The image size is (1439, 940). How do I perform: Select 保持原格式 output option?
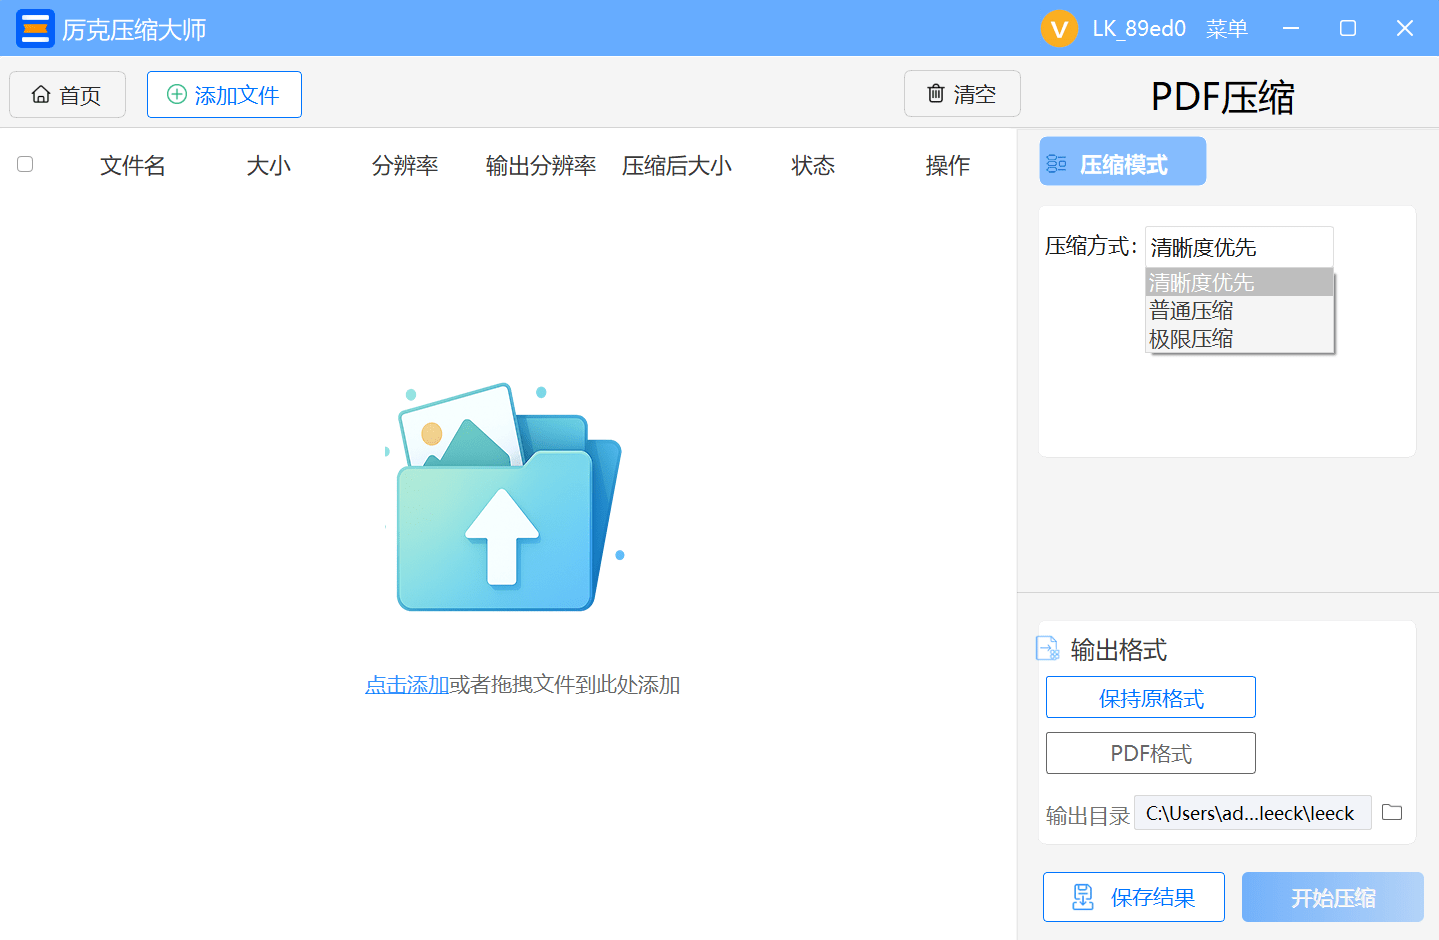click(x=1151, y=697)
